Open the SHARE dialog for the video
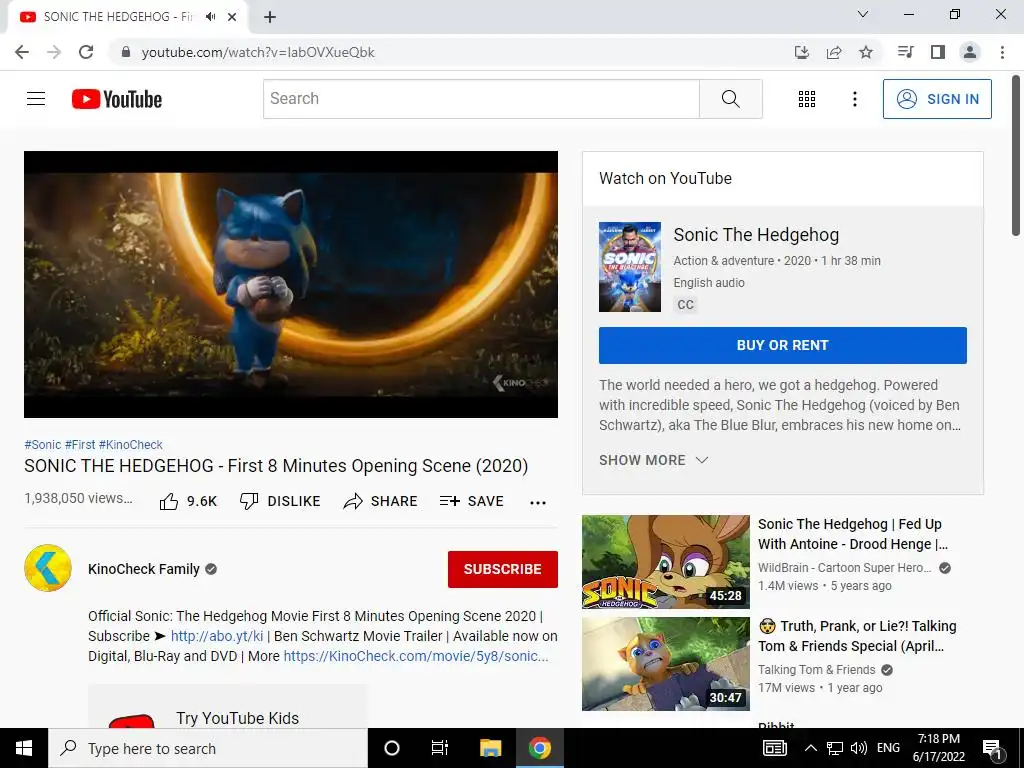Image resolution: width=1024 pixels, height=768 pixels. (381, 502)
